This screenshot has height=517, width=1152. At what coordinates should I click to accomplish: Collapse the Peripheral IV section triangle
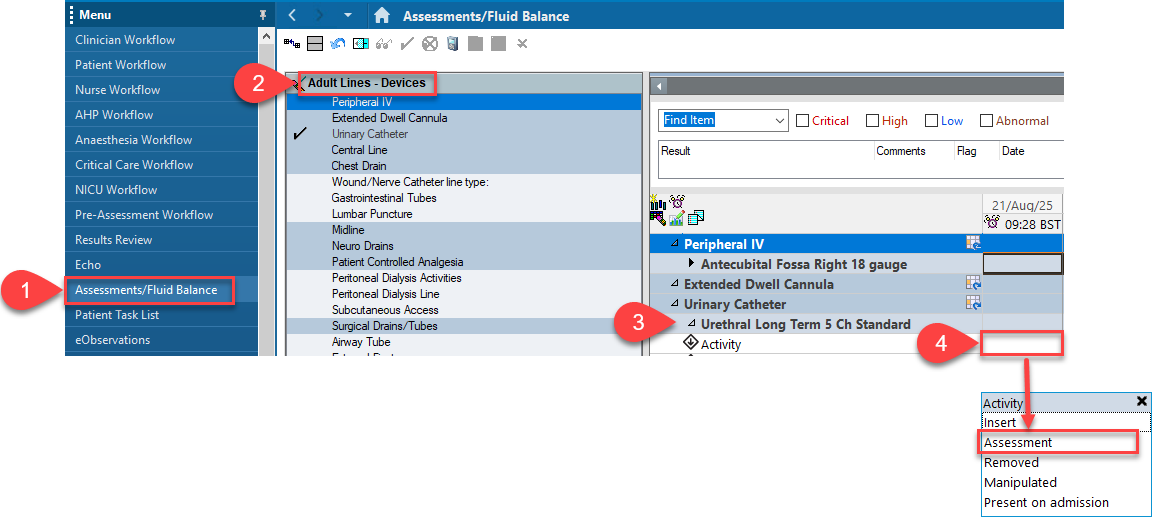[x=674, y=244]
